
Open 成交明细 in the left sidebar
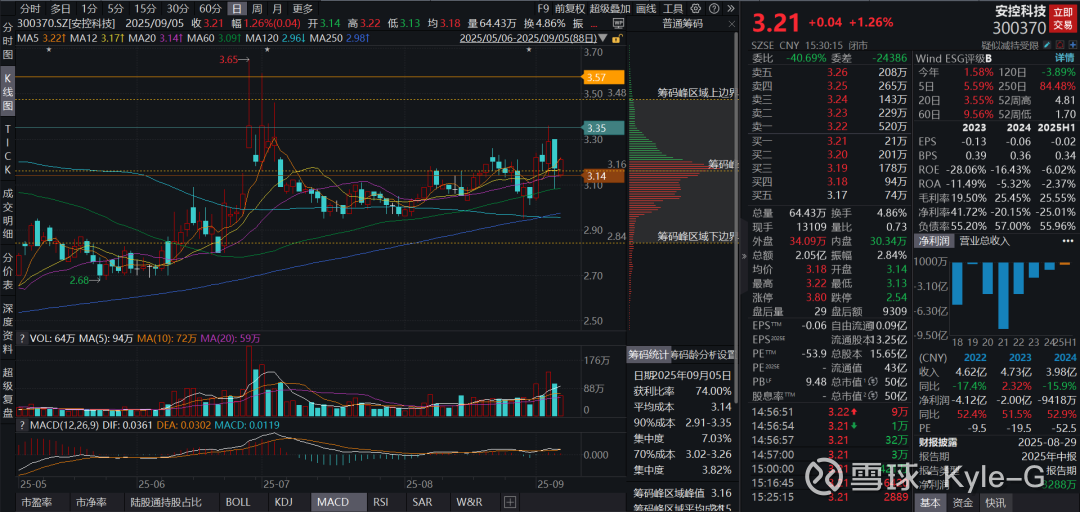(x=8, y=212)
